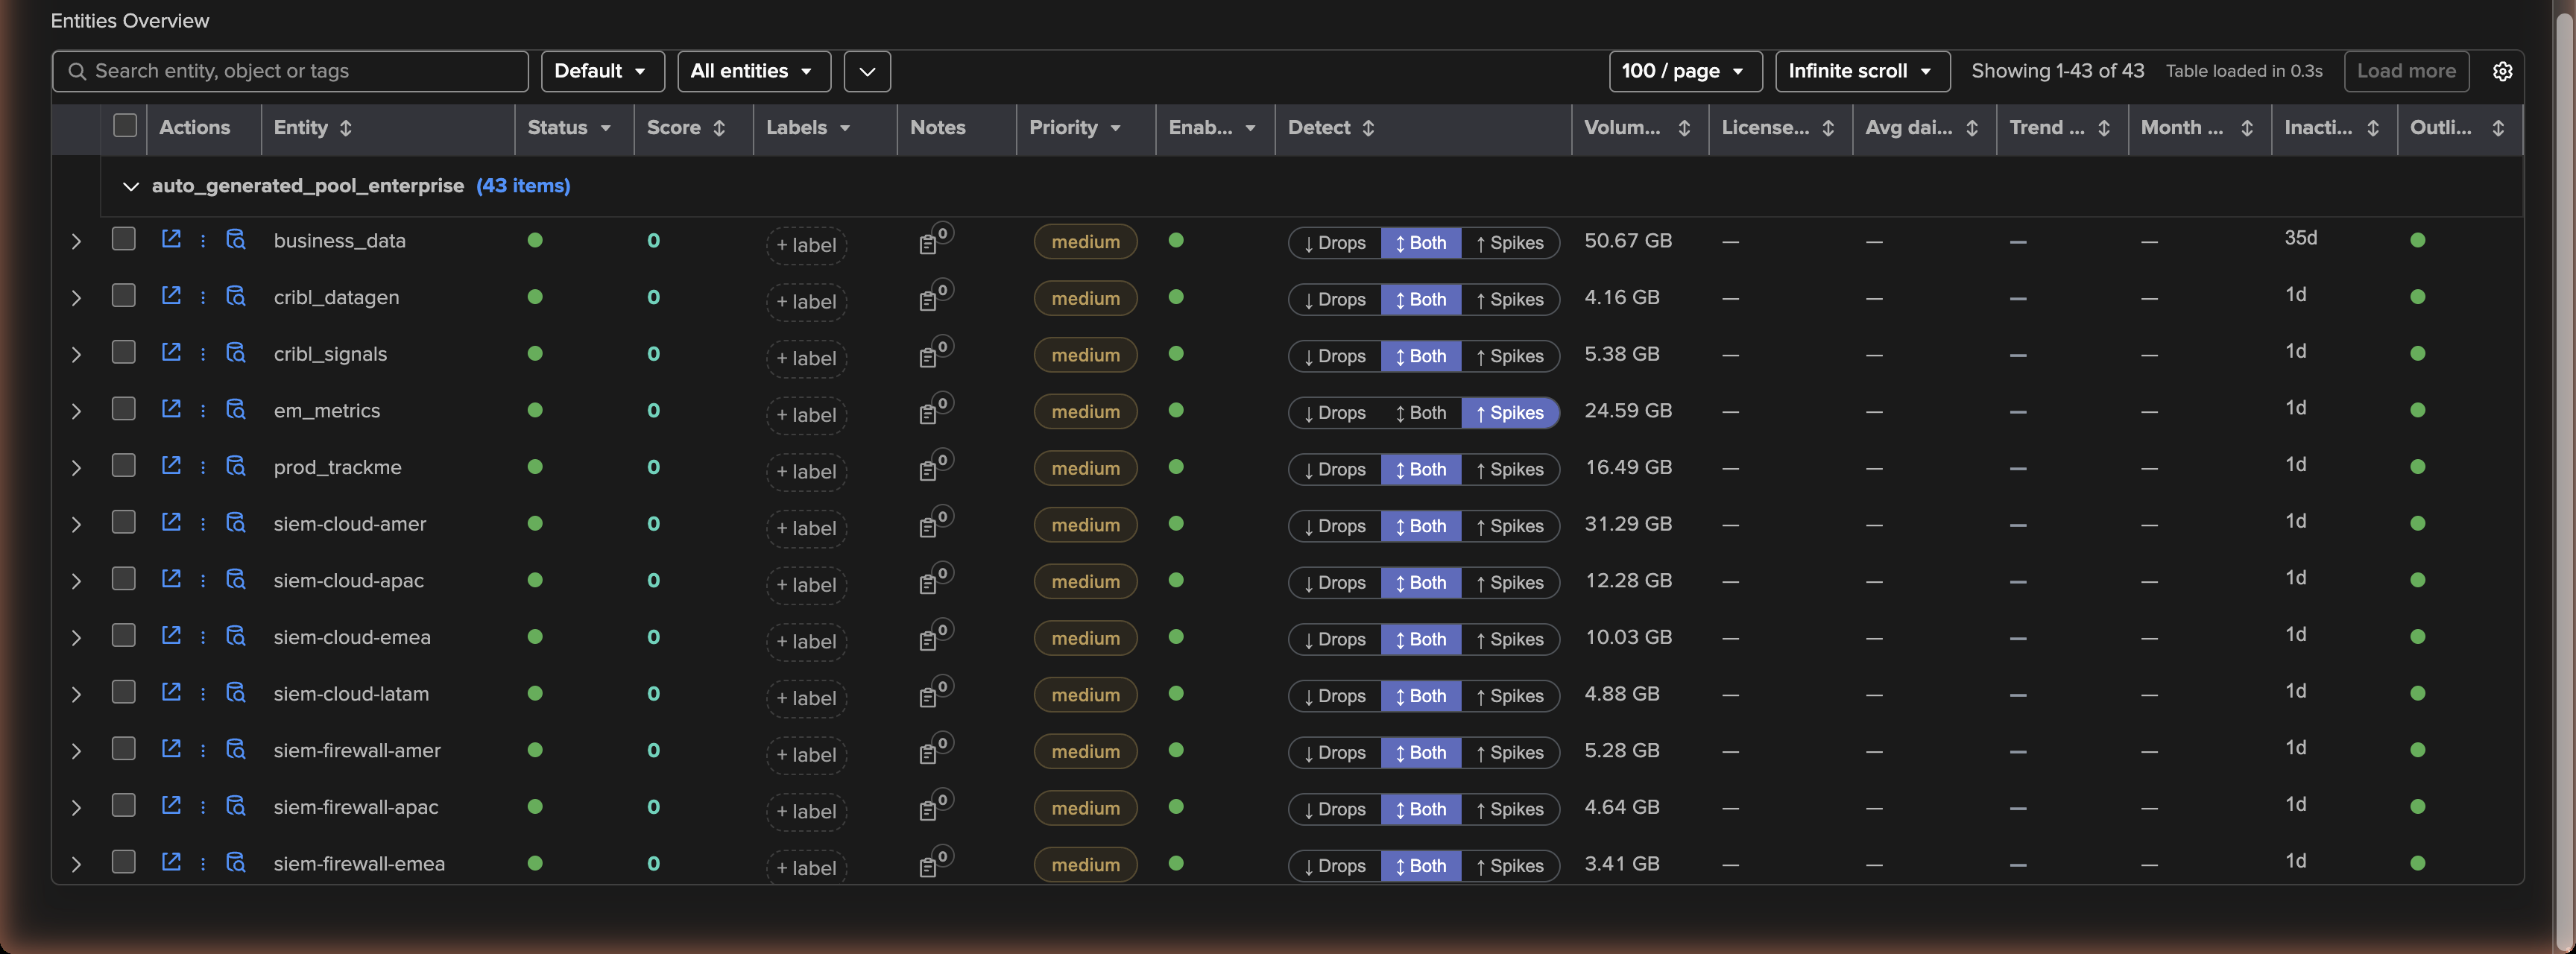Set siem-firewall-apac detection to Drops
This screenshot has height=954, width=2576.
1334,809
